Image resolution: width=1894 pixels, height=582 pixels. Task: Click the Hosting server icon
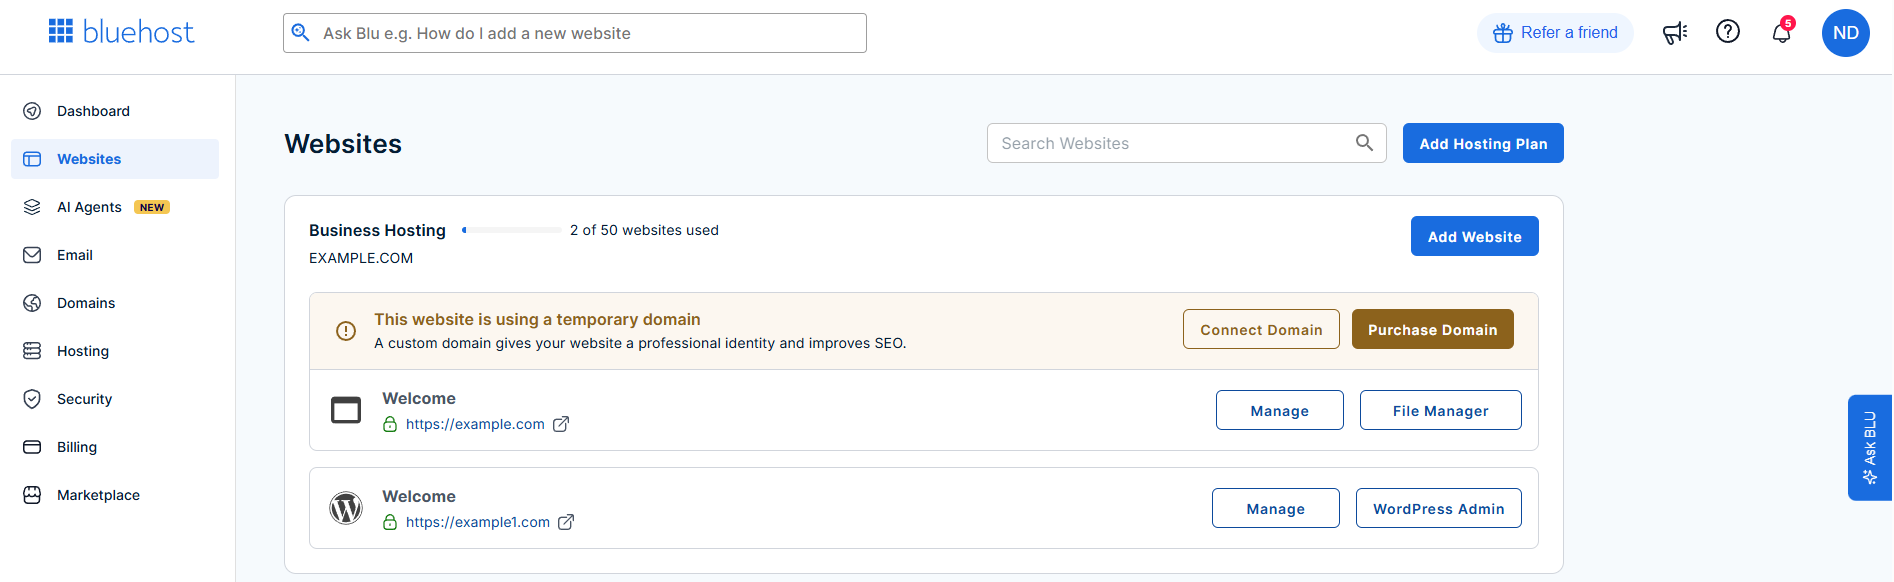point(32,351)
